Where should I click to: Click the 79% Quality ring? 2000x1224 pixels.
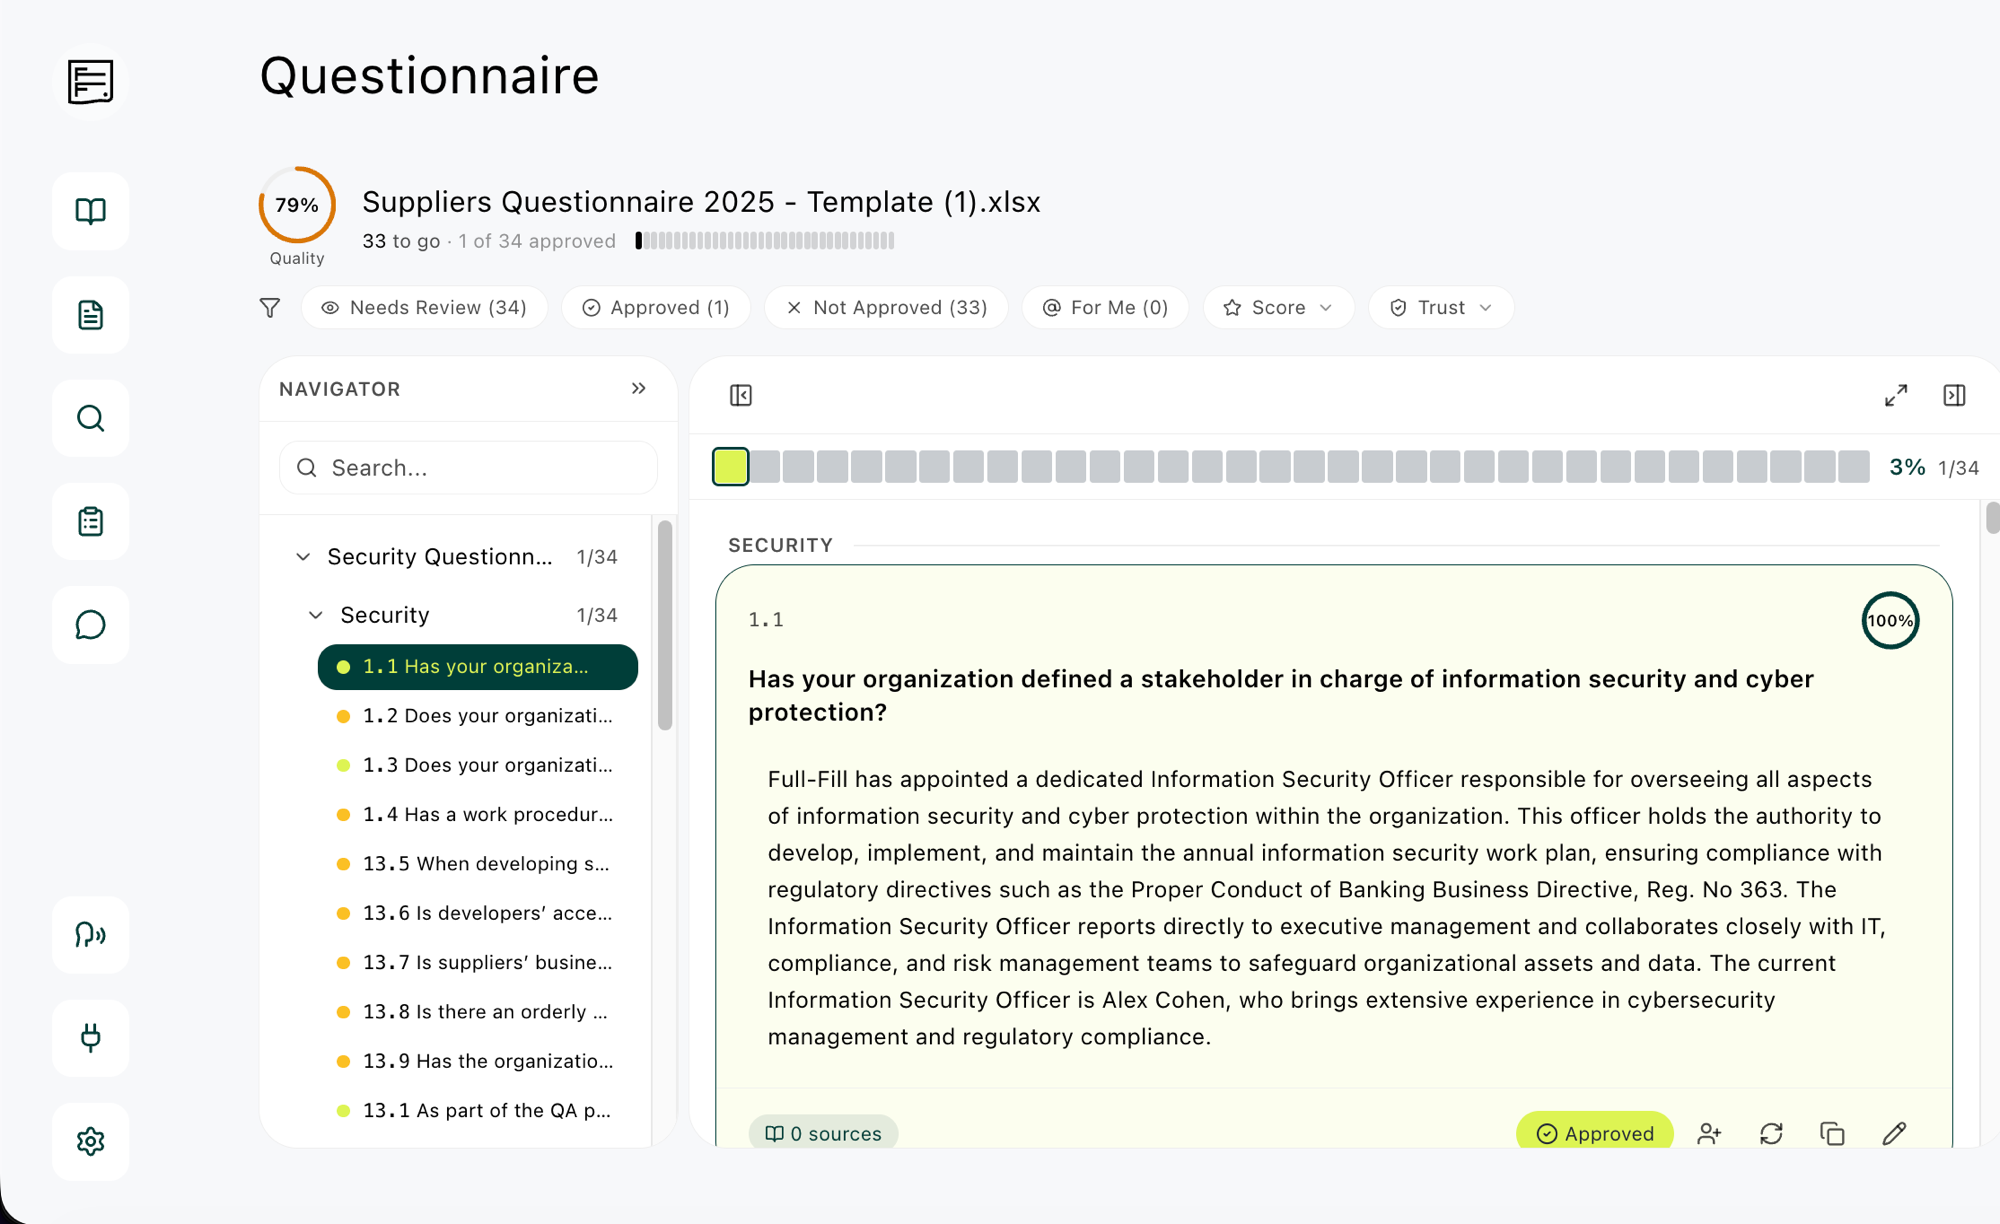point(297,205)
